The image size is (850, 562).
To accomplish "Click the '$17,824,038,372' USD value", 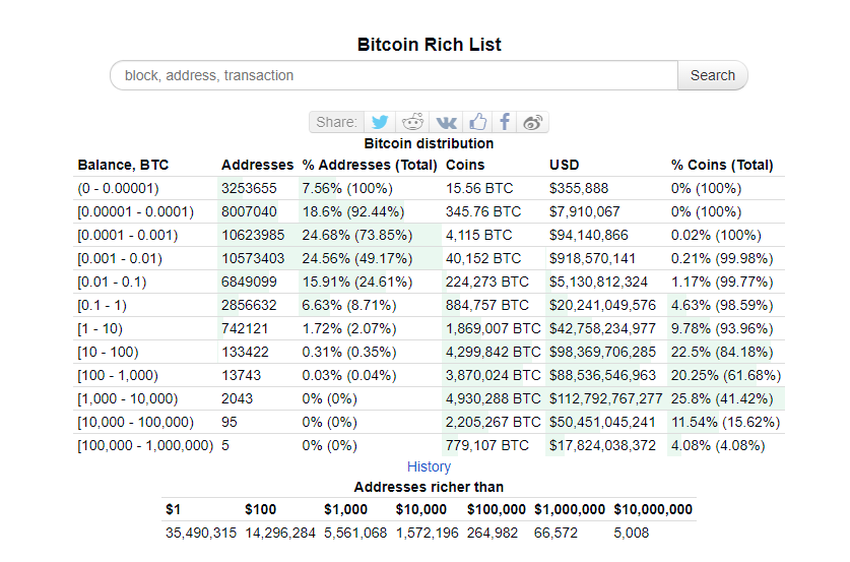I will (x=602, y=444).
